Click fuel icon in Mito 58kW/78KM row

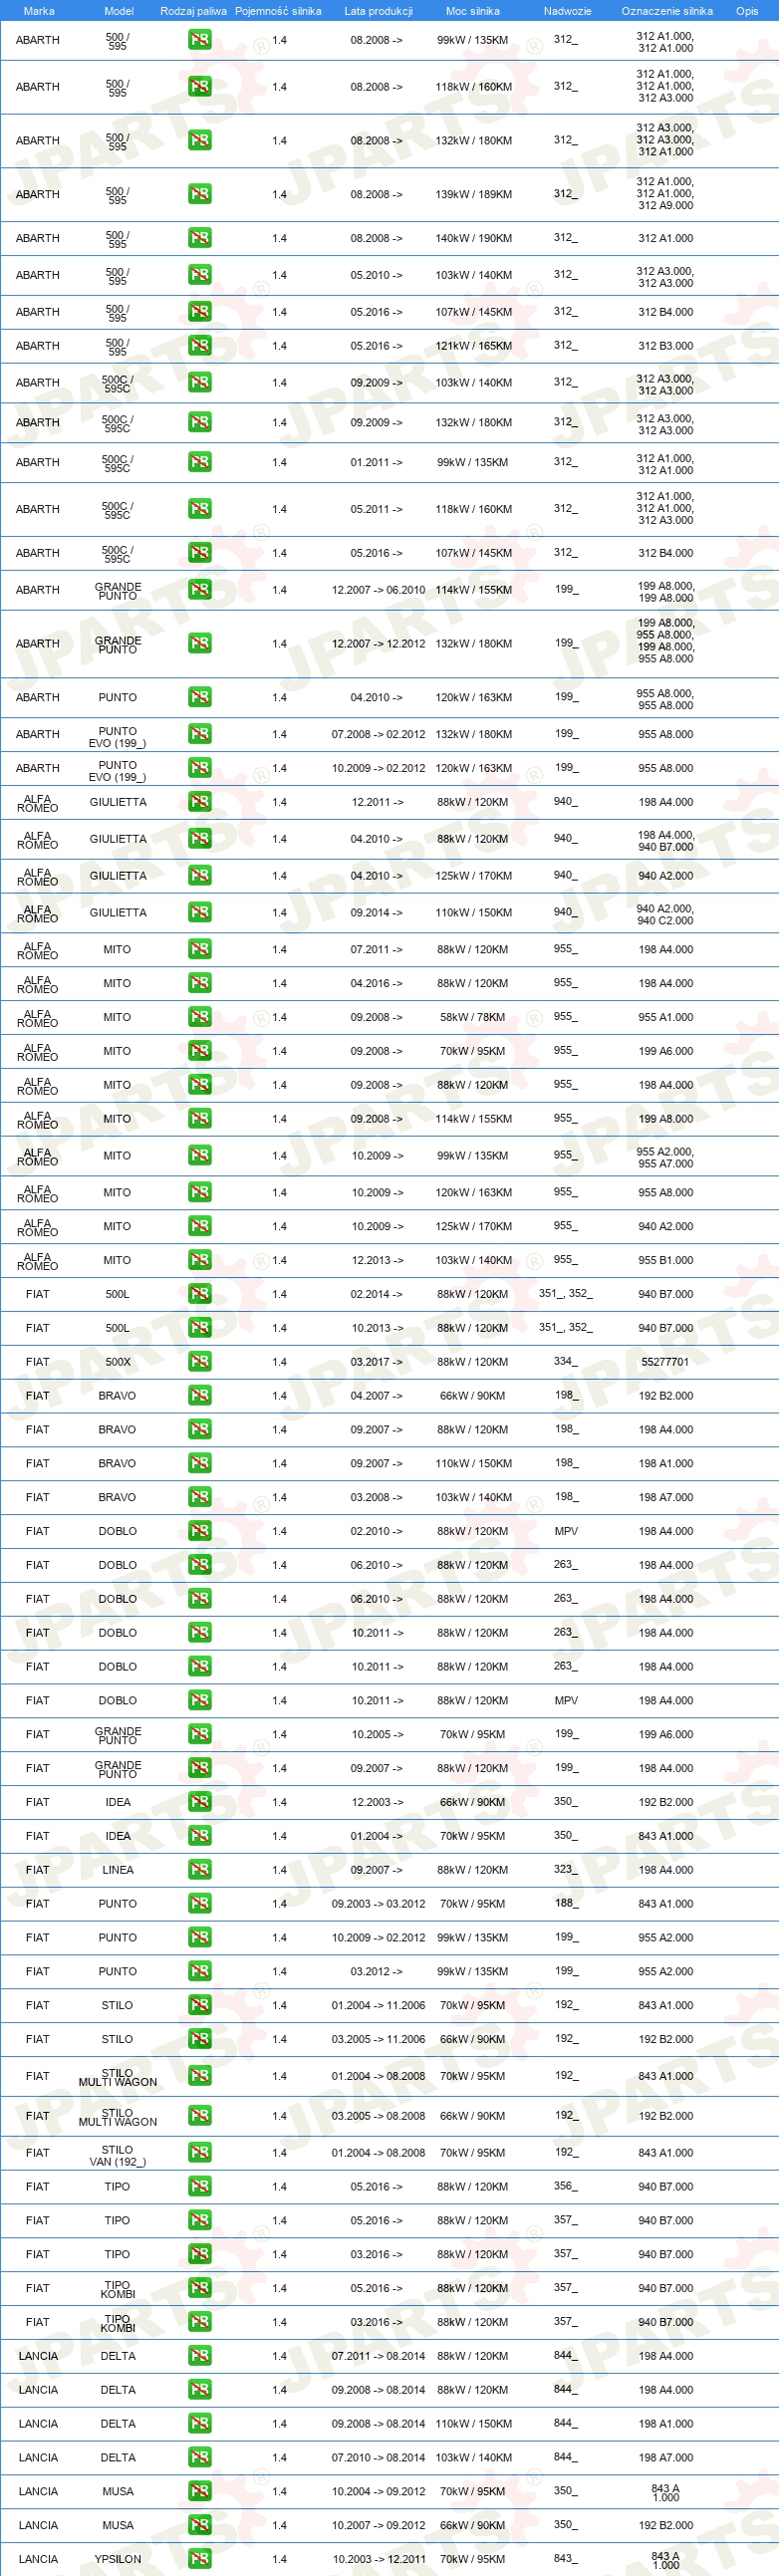pos(199,1017)
